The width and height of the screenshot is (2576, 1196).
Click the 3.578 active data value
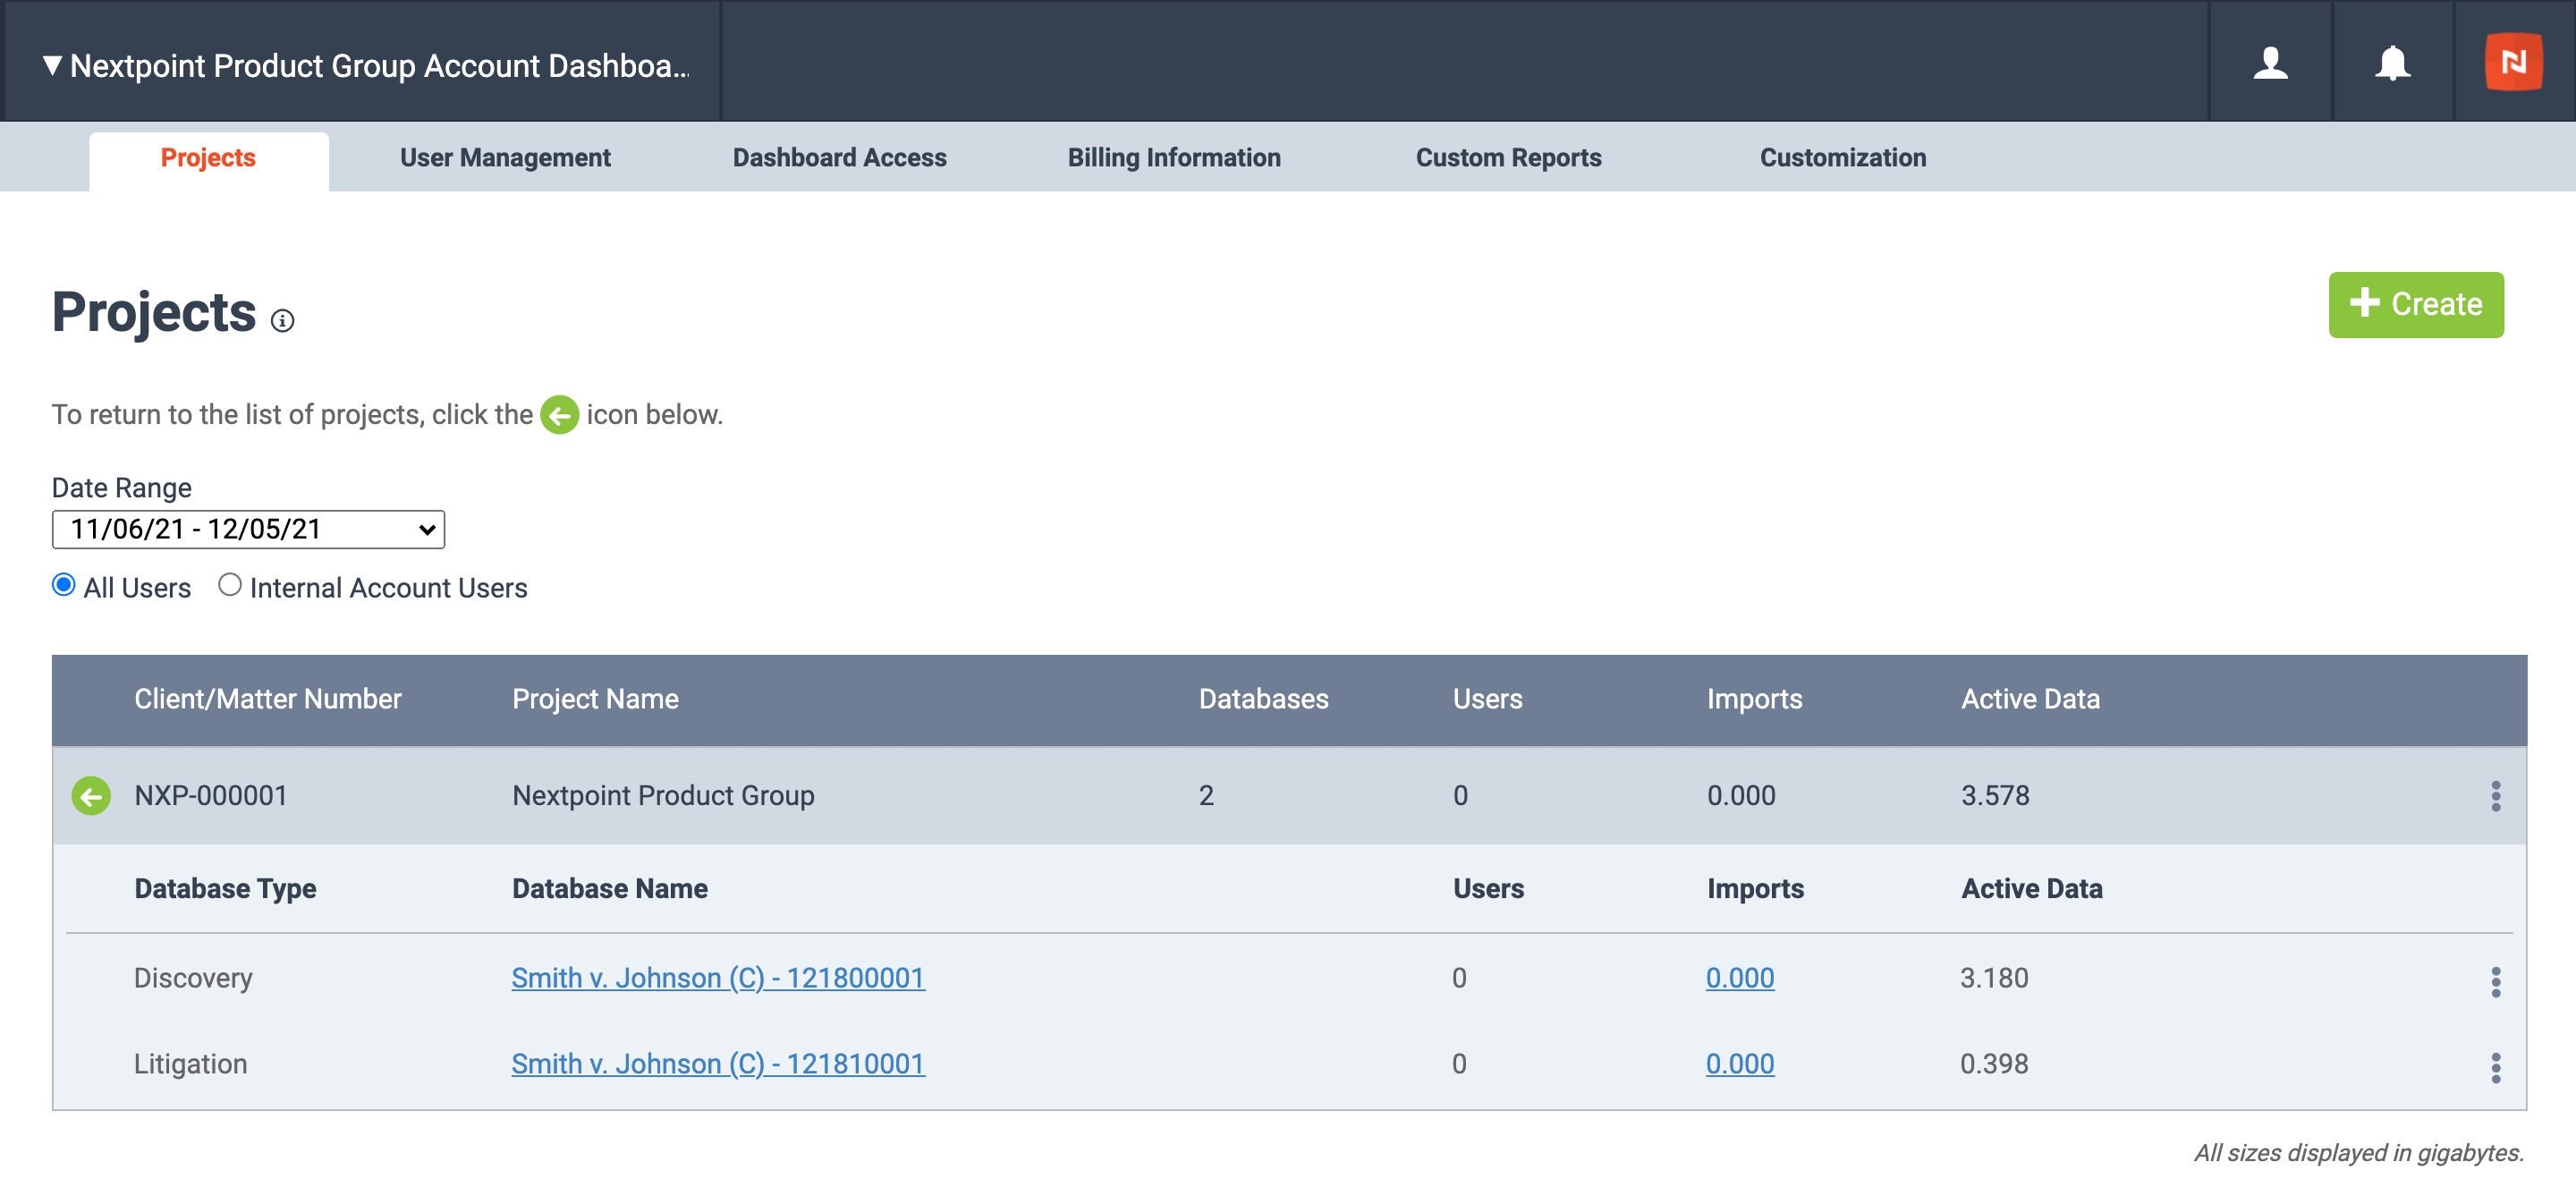click(1995, 796)
